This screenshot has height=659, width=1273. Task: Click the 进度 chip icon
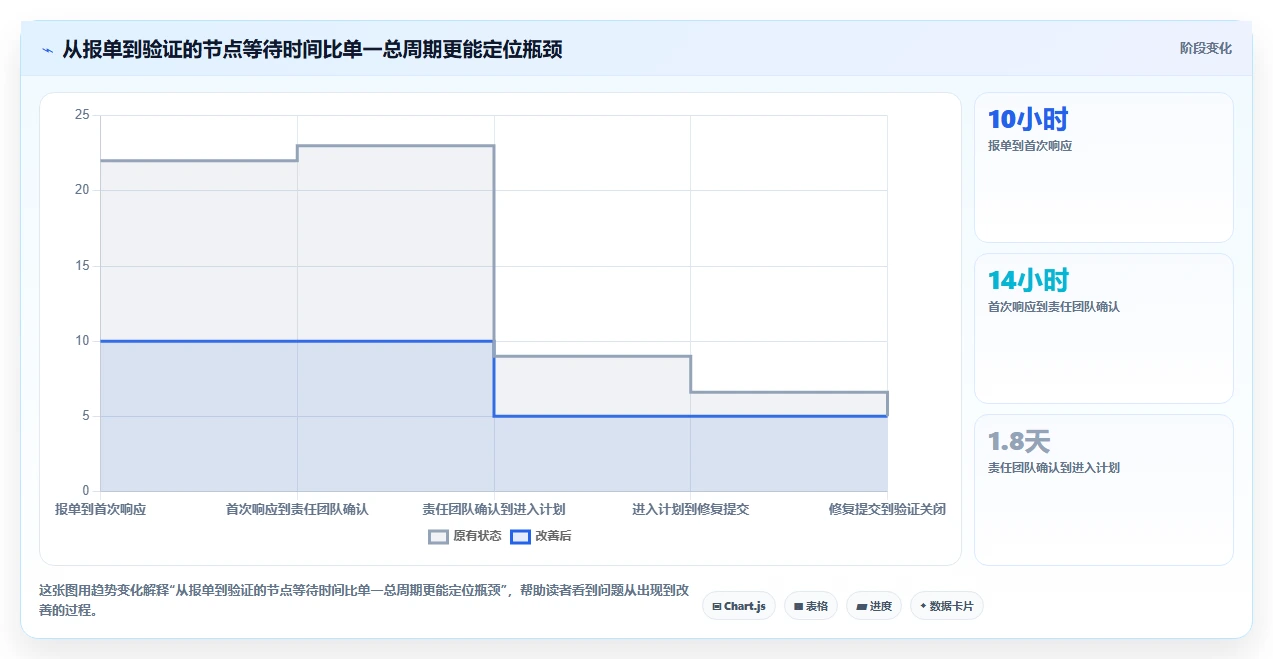click(861, 606)
